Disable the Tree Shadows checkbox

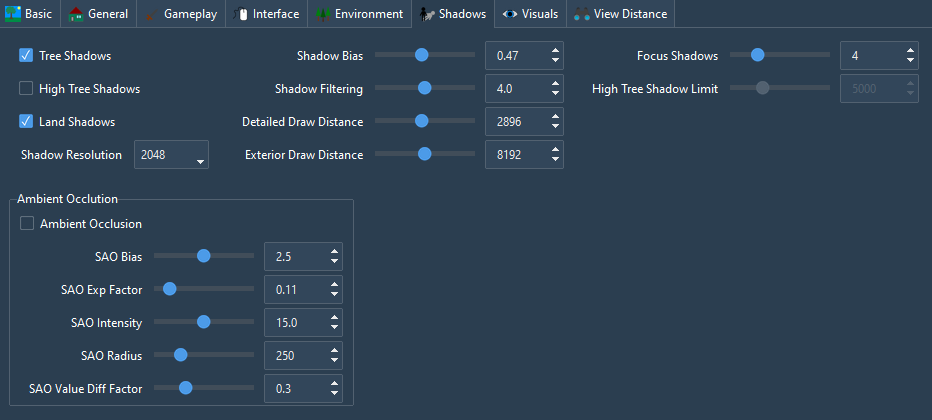point(26,56)
